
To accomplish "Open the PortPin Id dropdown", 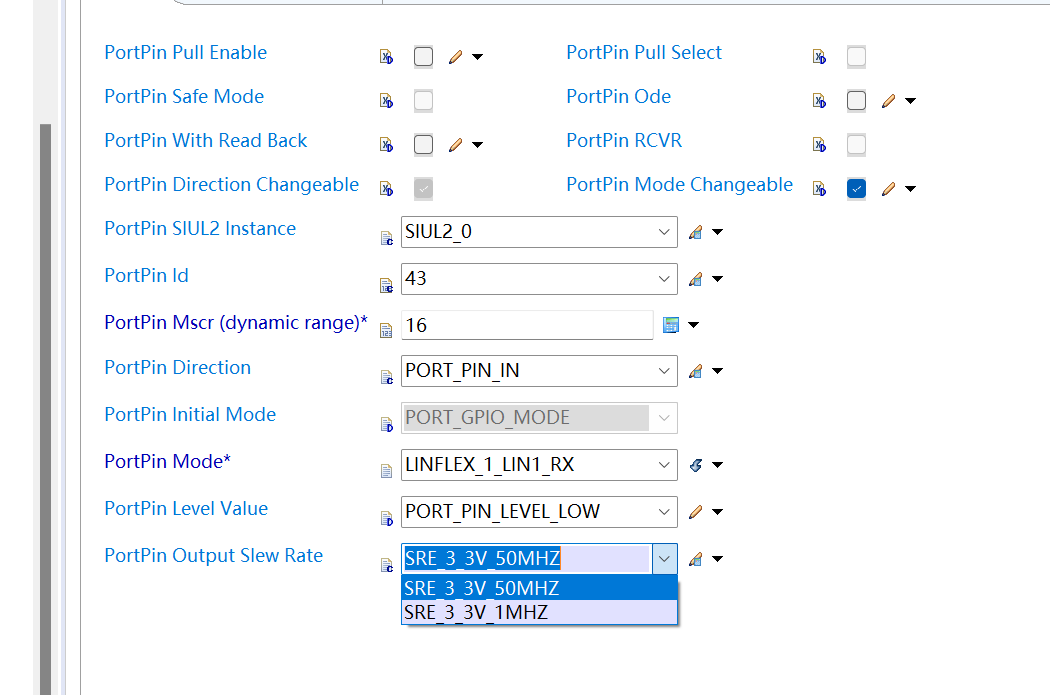I will 665,279.
